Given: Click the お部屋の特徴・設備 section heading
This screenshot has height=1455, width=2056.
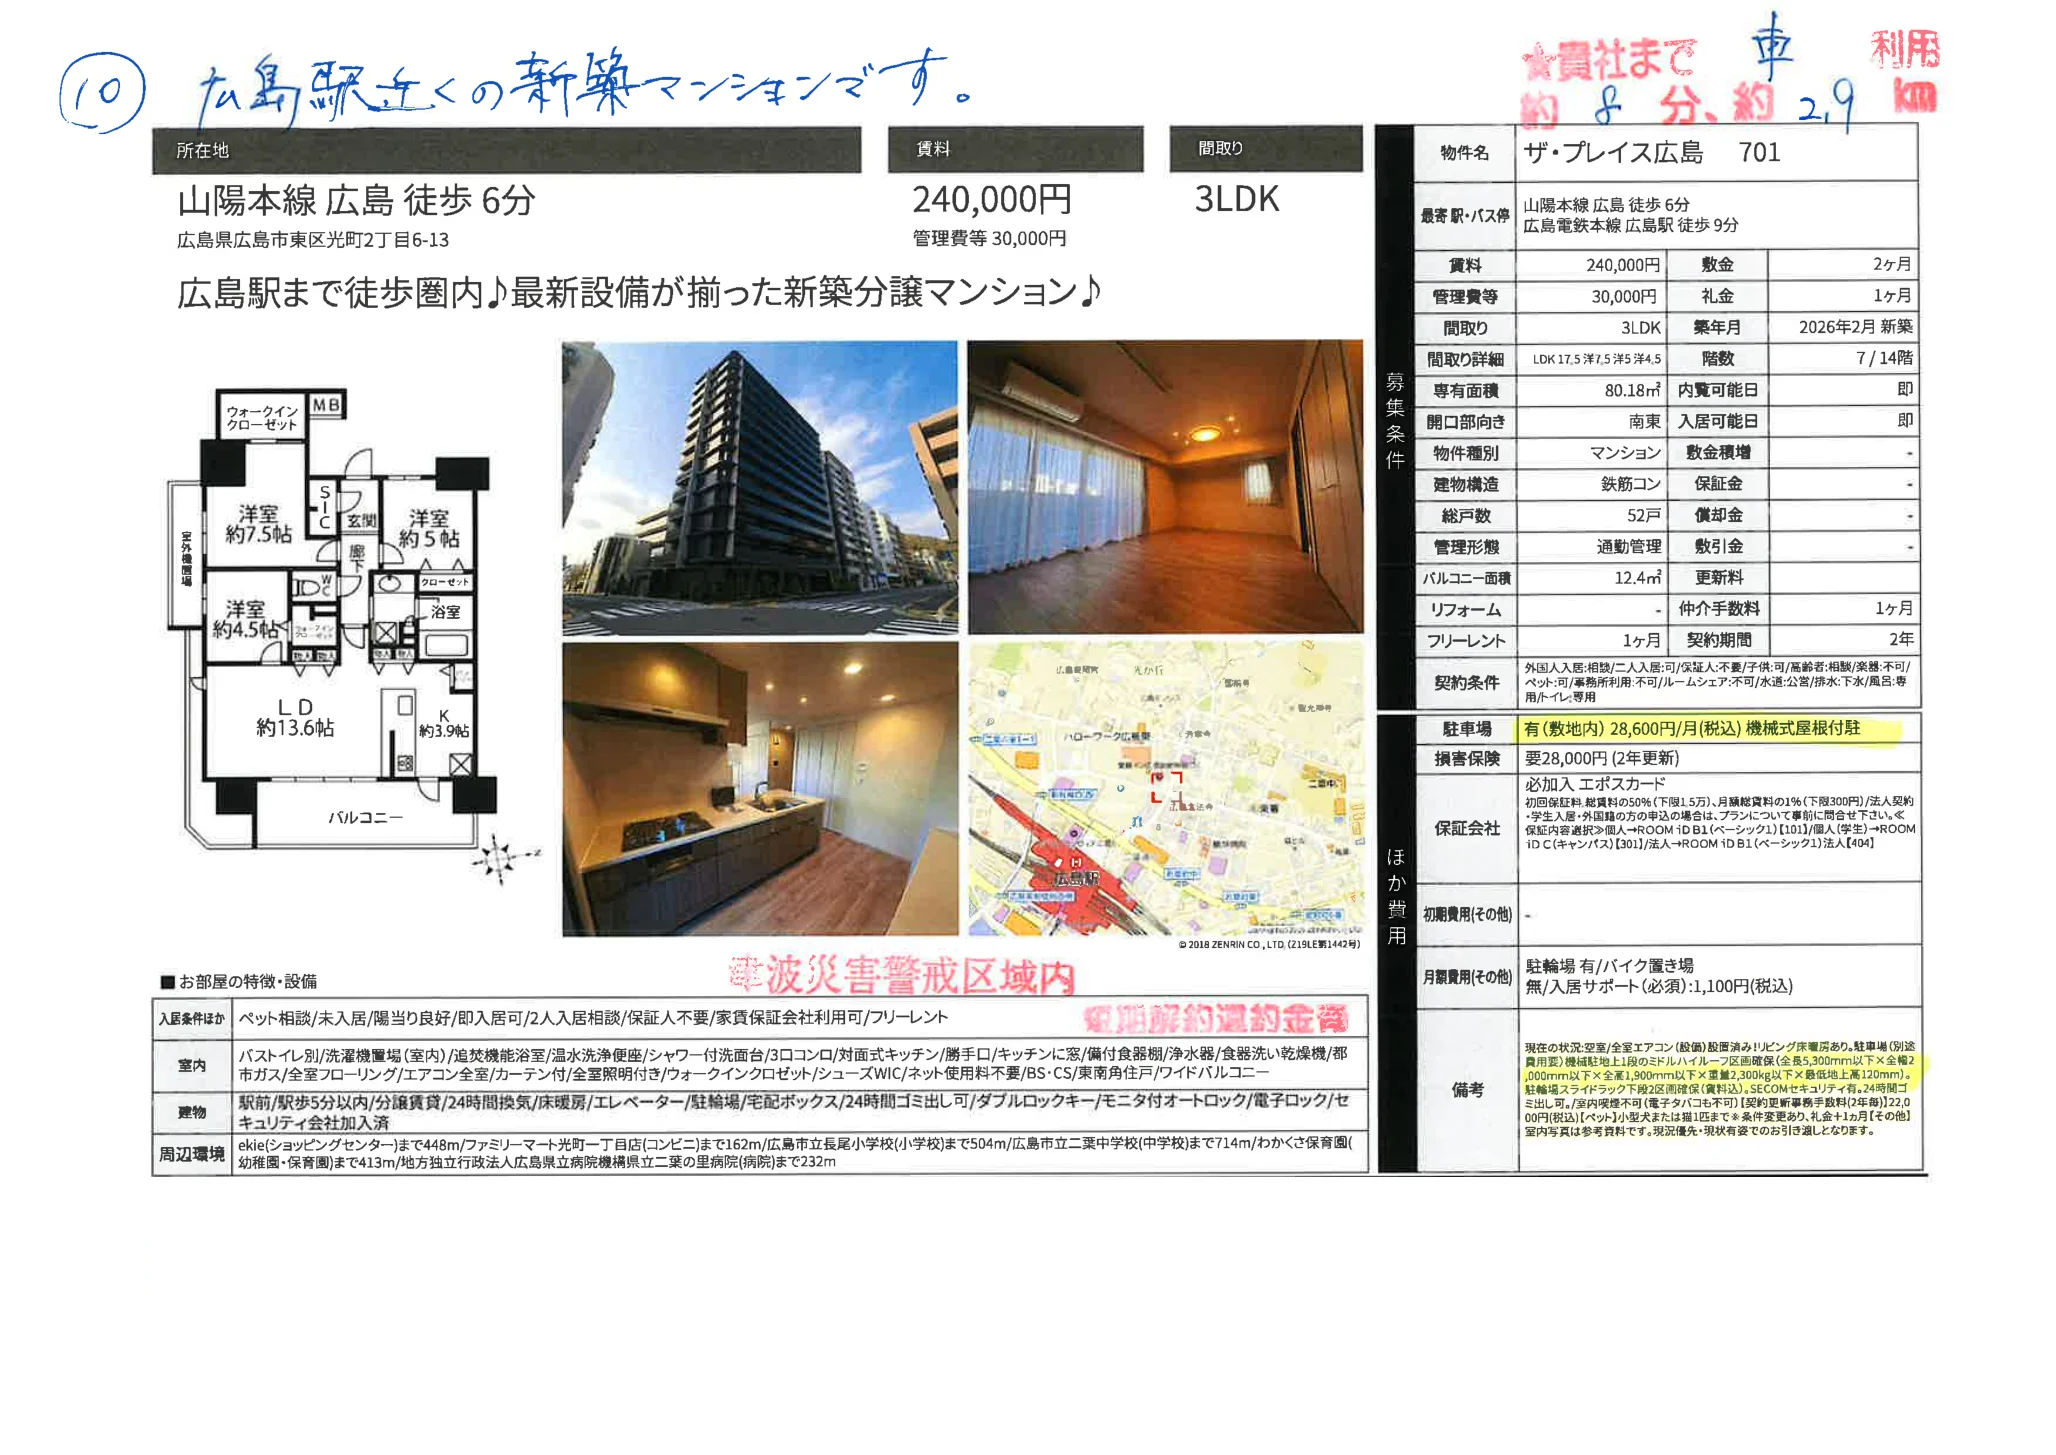Looking at the screenshot, I should coord(239,982).
